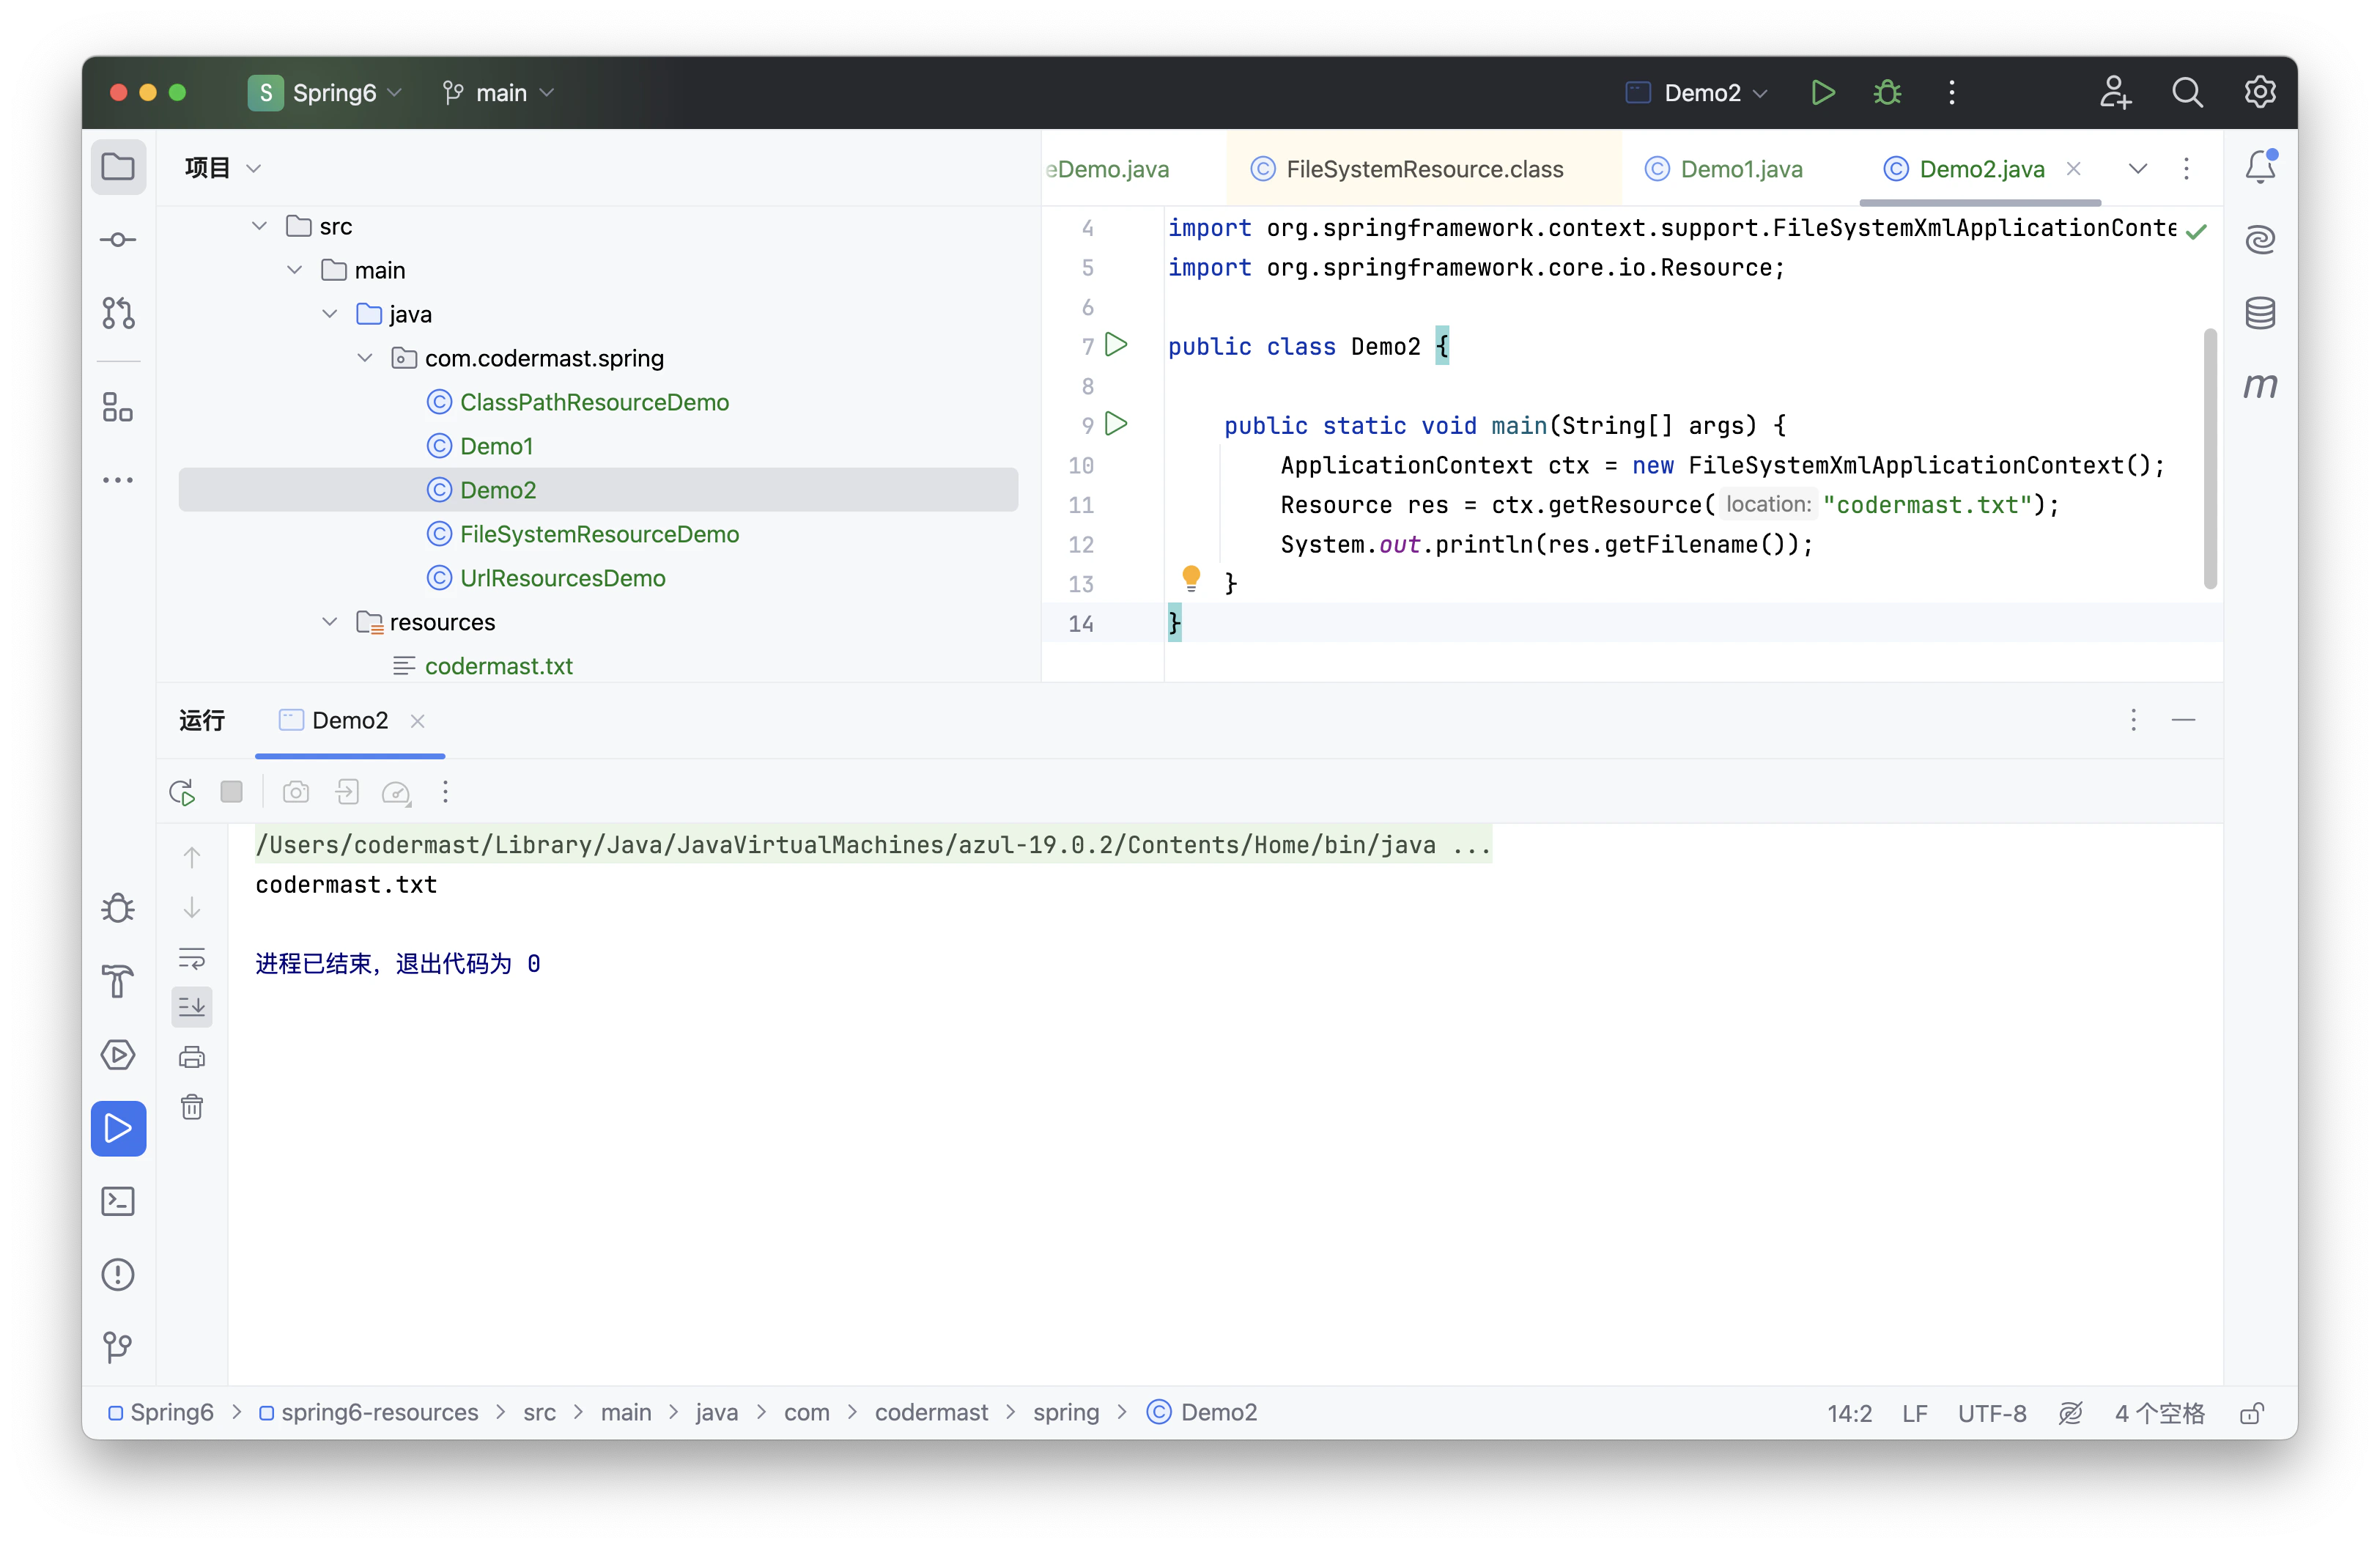This screenshot has width=2380, height=1548.
Task: Toggle scroll to end in console
Action: click(x=192, y=1007)
